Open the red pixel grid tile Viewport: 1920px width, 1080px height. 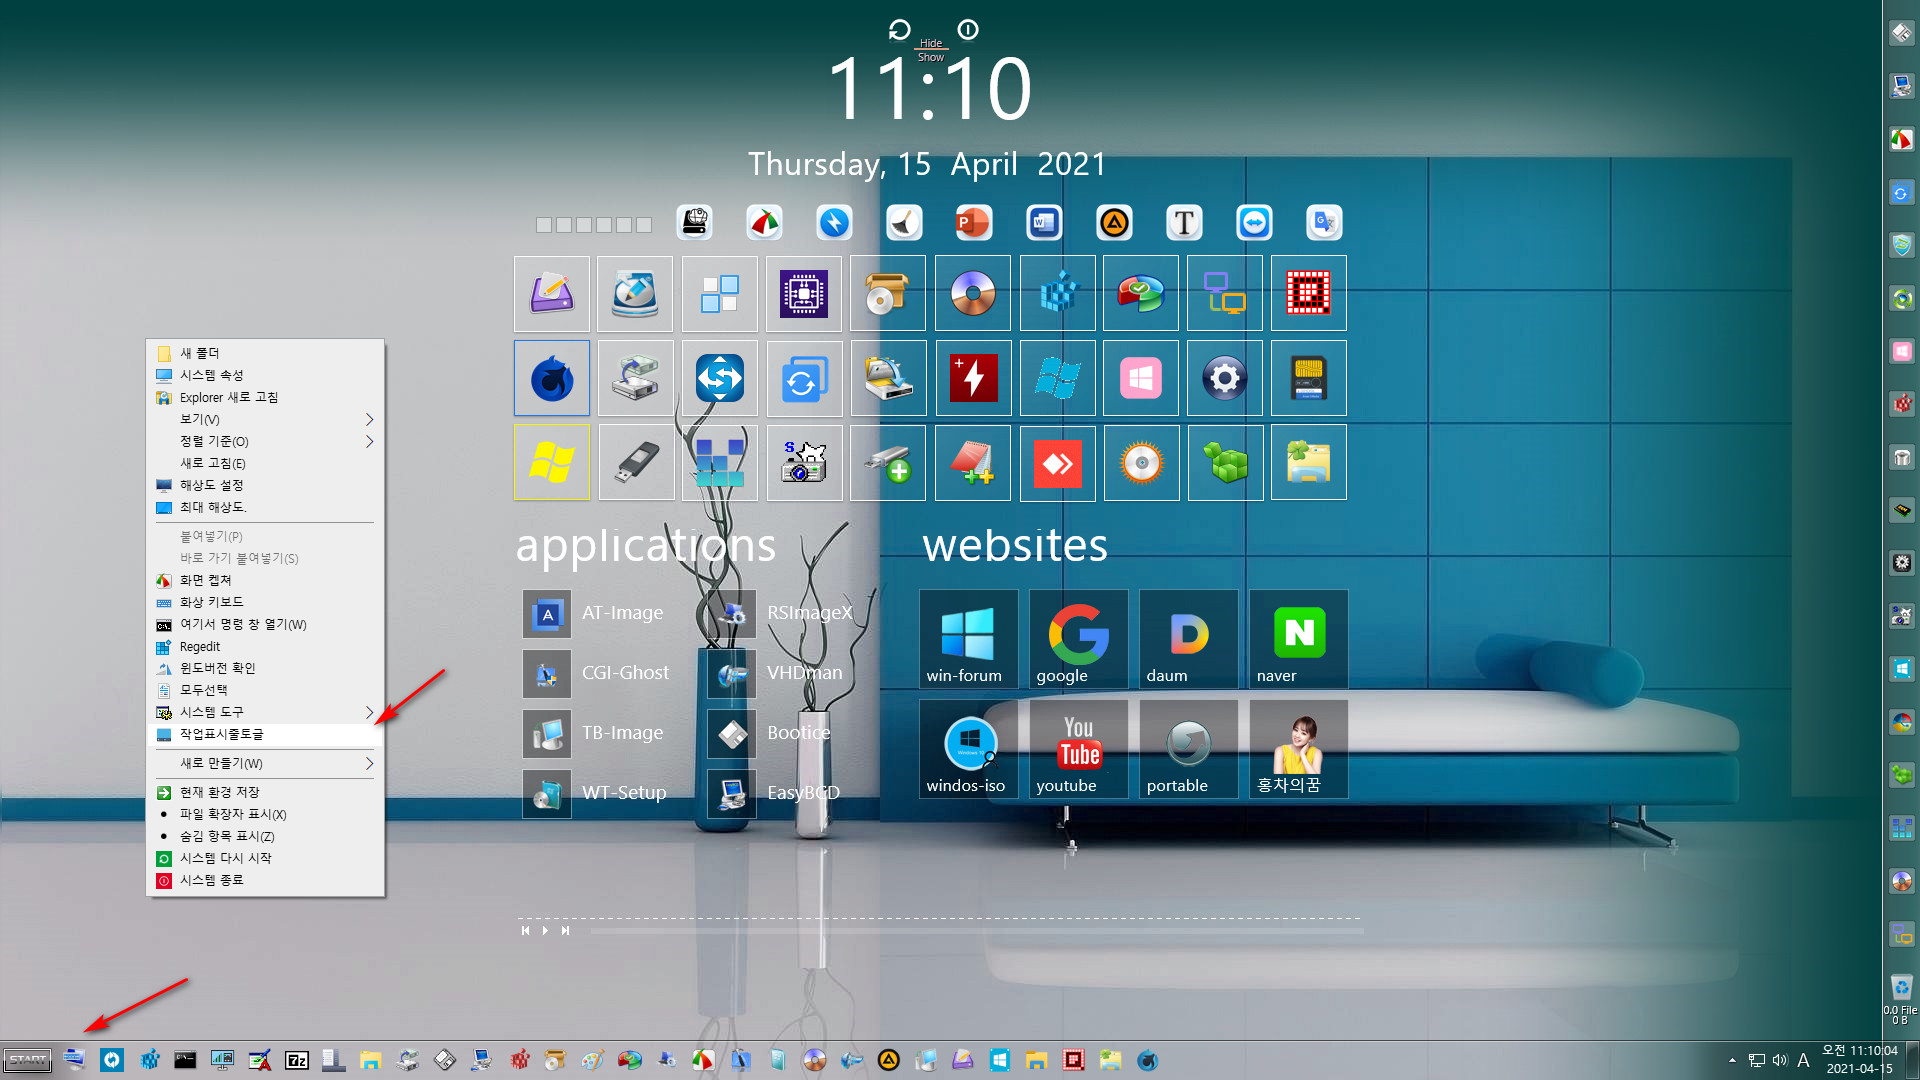click(x=1309, y=293)
